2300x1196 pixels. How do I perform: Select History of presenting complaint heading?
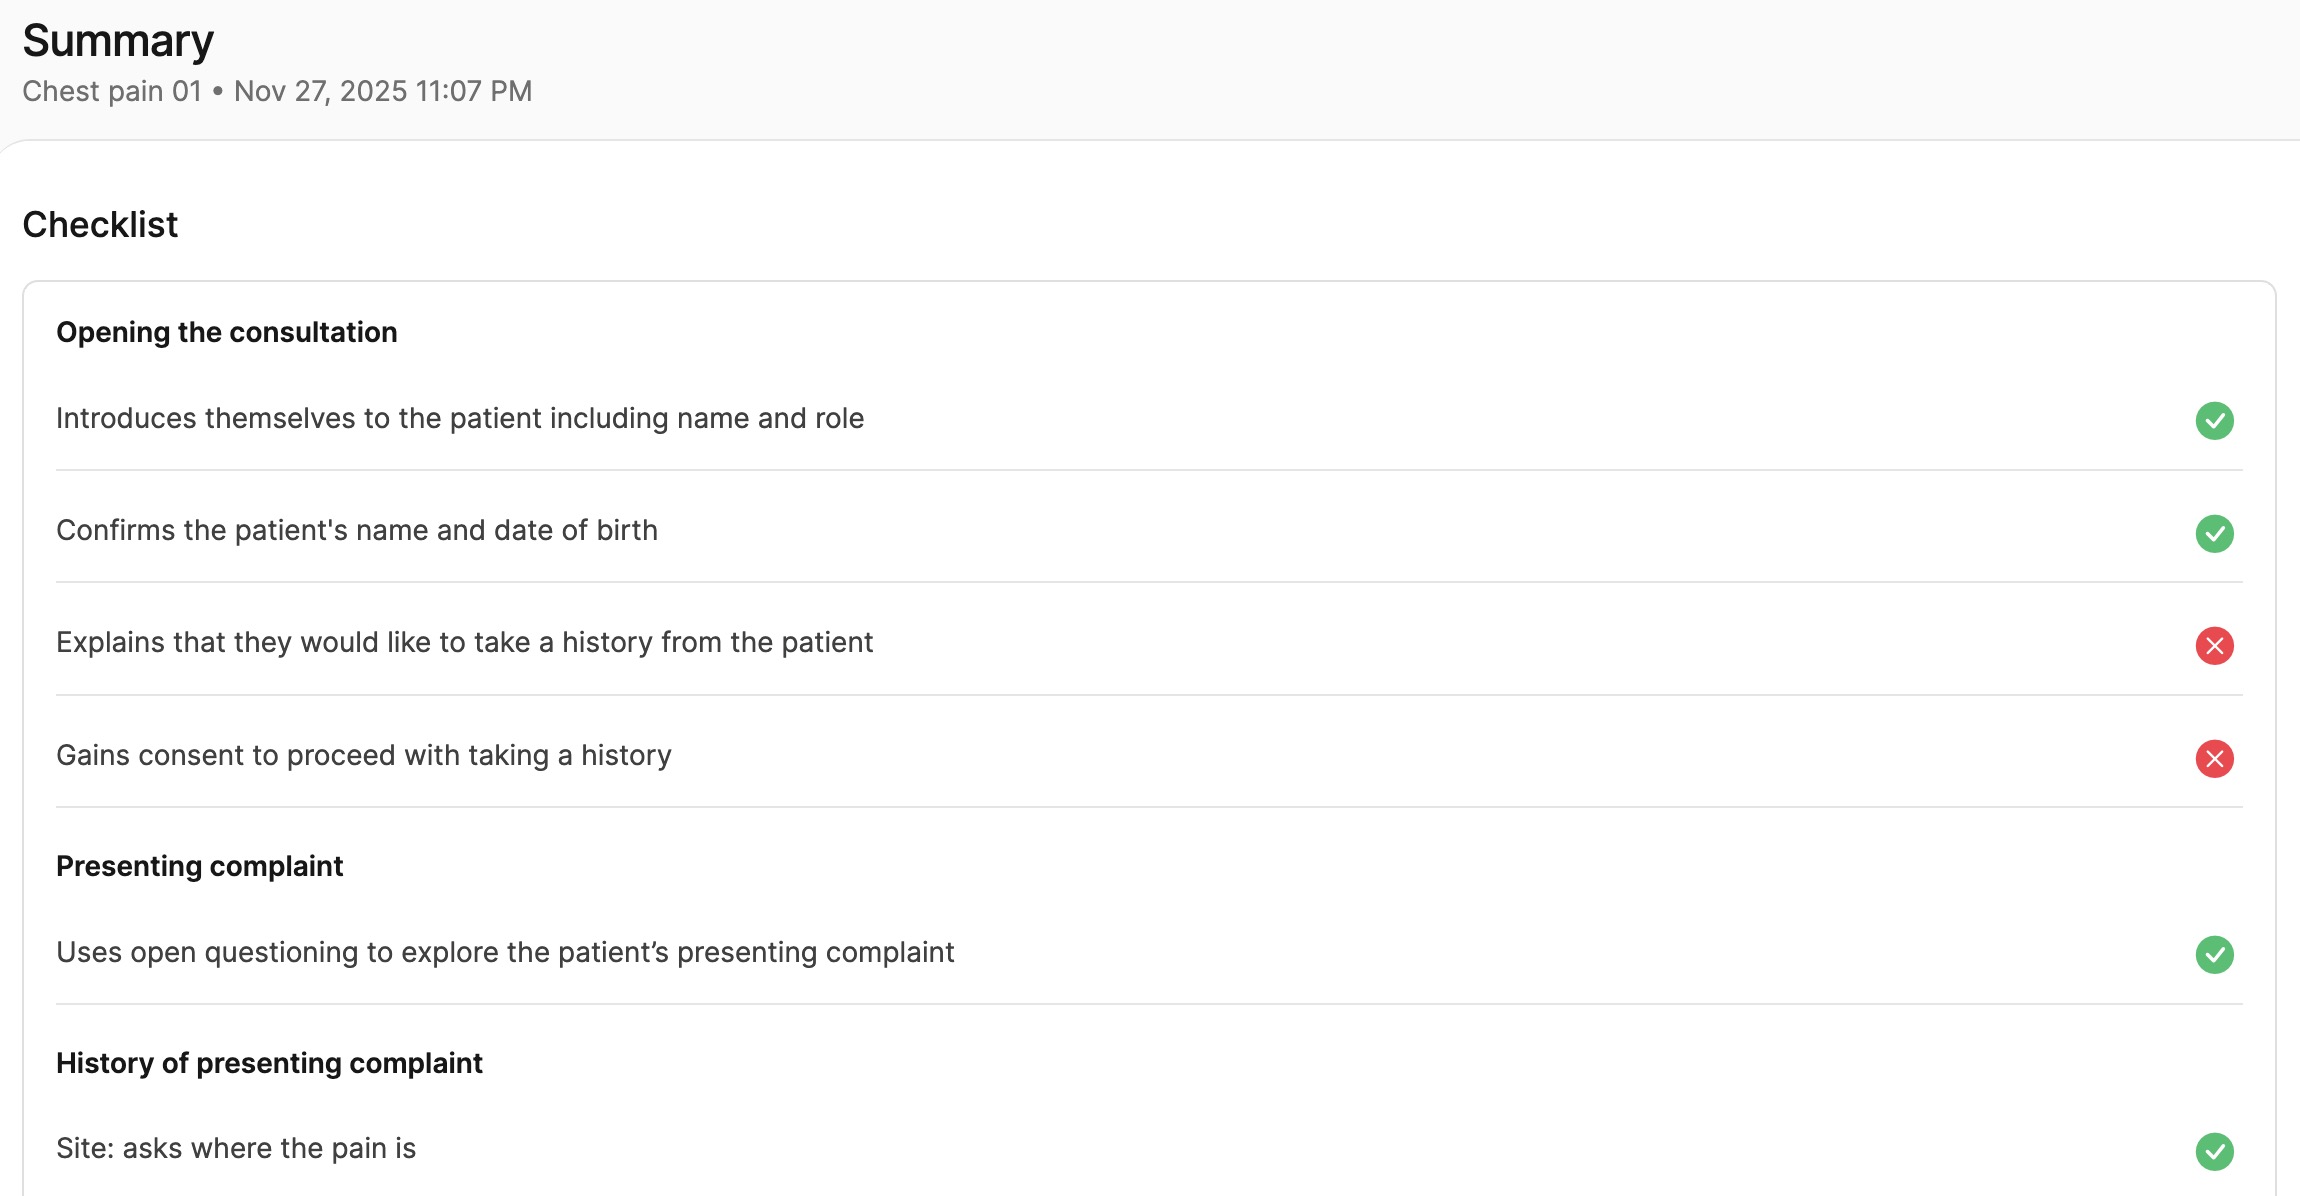pyautogui.click(x=269, y=1063)
